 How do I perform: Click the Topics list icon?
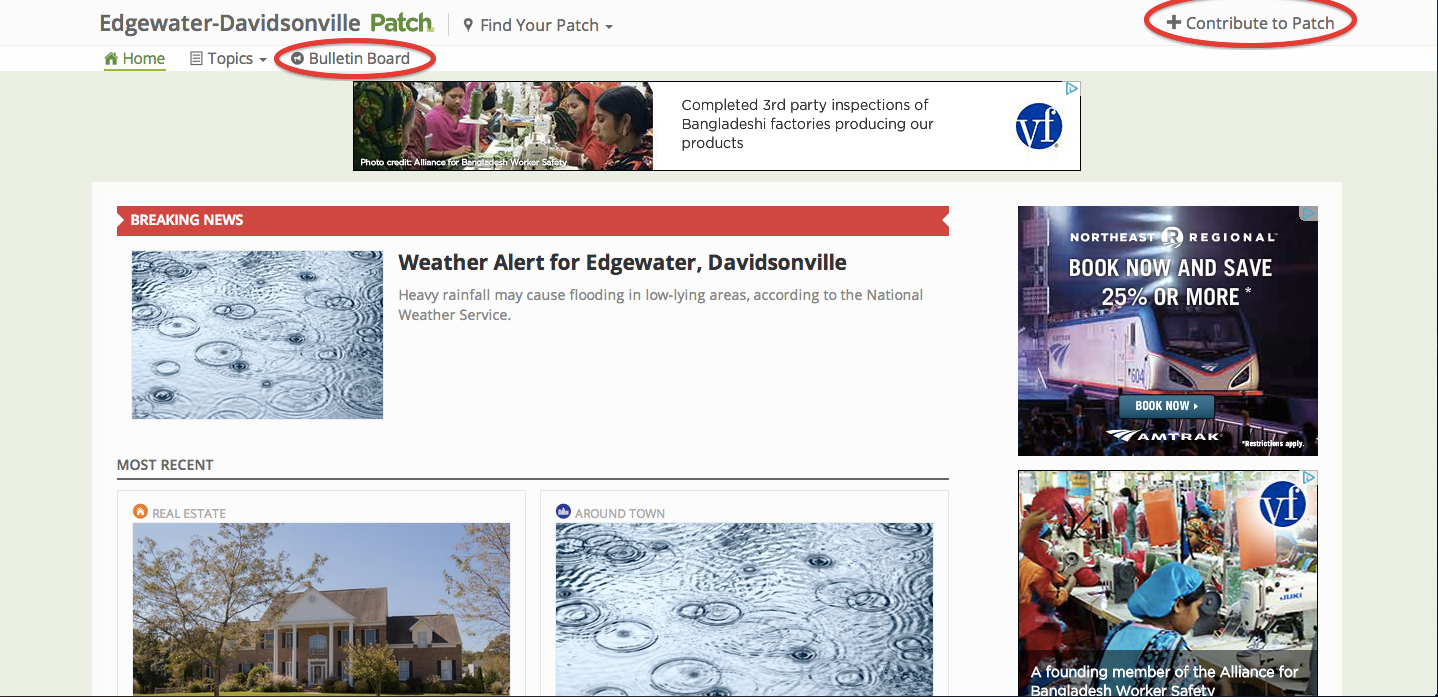pyautogui.click(x=196, y=59)
